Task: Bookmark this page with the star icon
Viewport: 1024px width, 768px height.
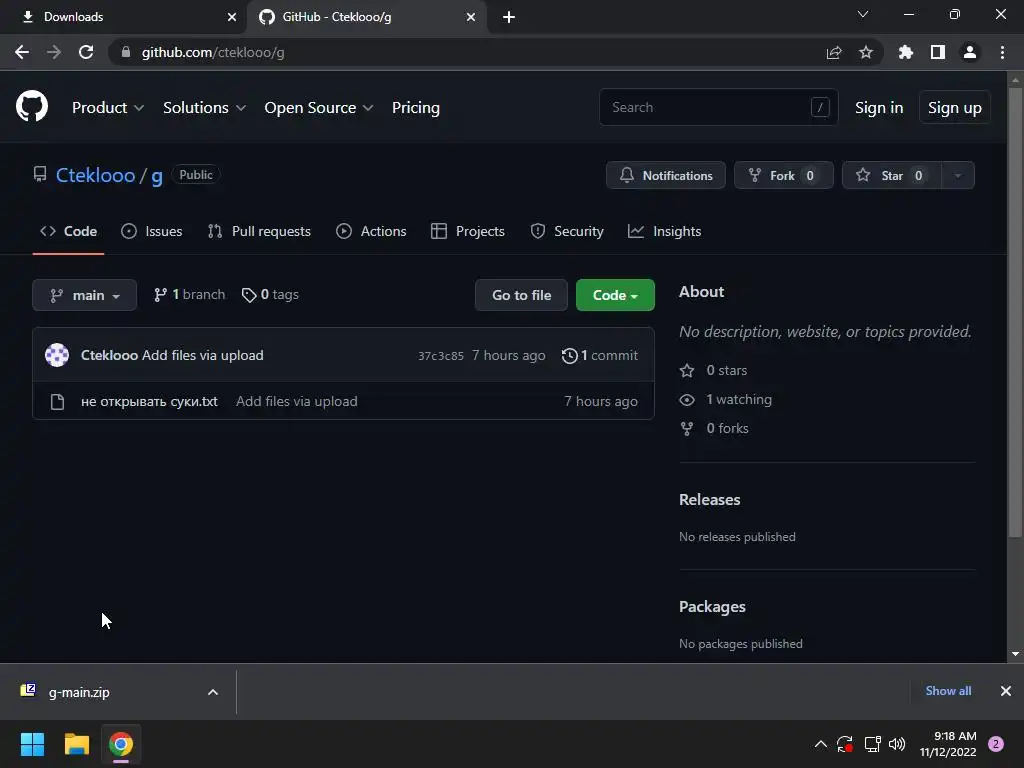Action: [866, 52]
